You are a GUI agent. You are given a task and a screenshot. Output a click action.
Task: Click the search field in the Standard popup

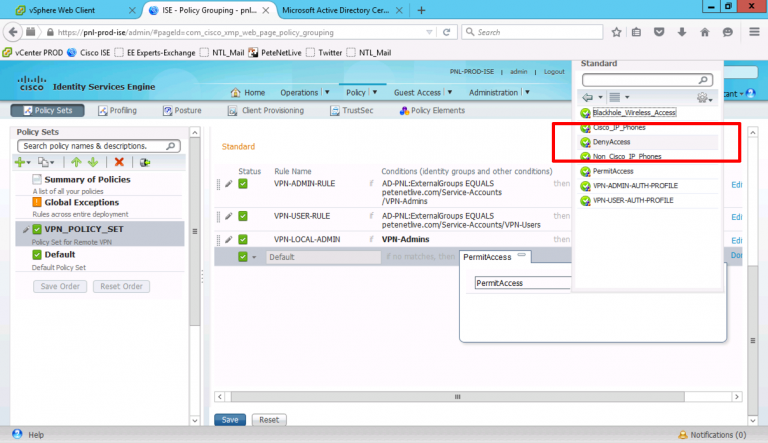647,80
